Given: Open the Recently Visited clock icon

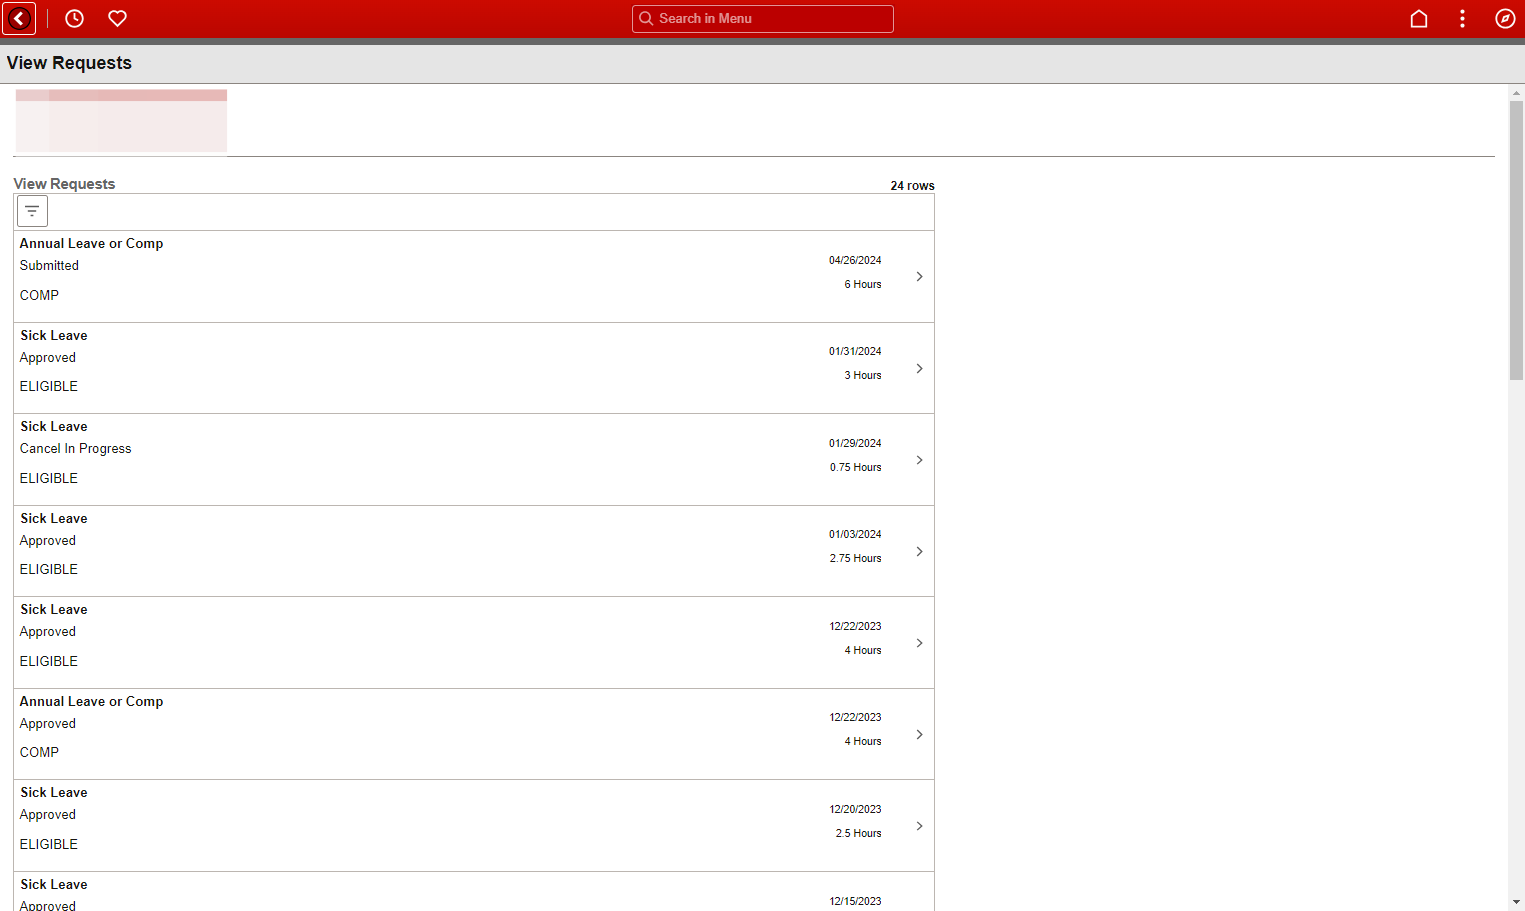Looking at the screenshot, I should coord(74,18).
